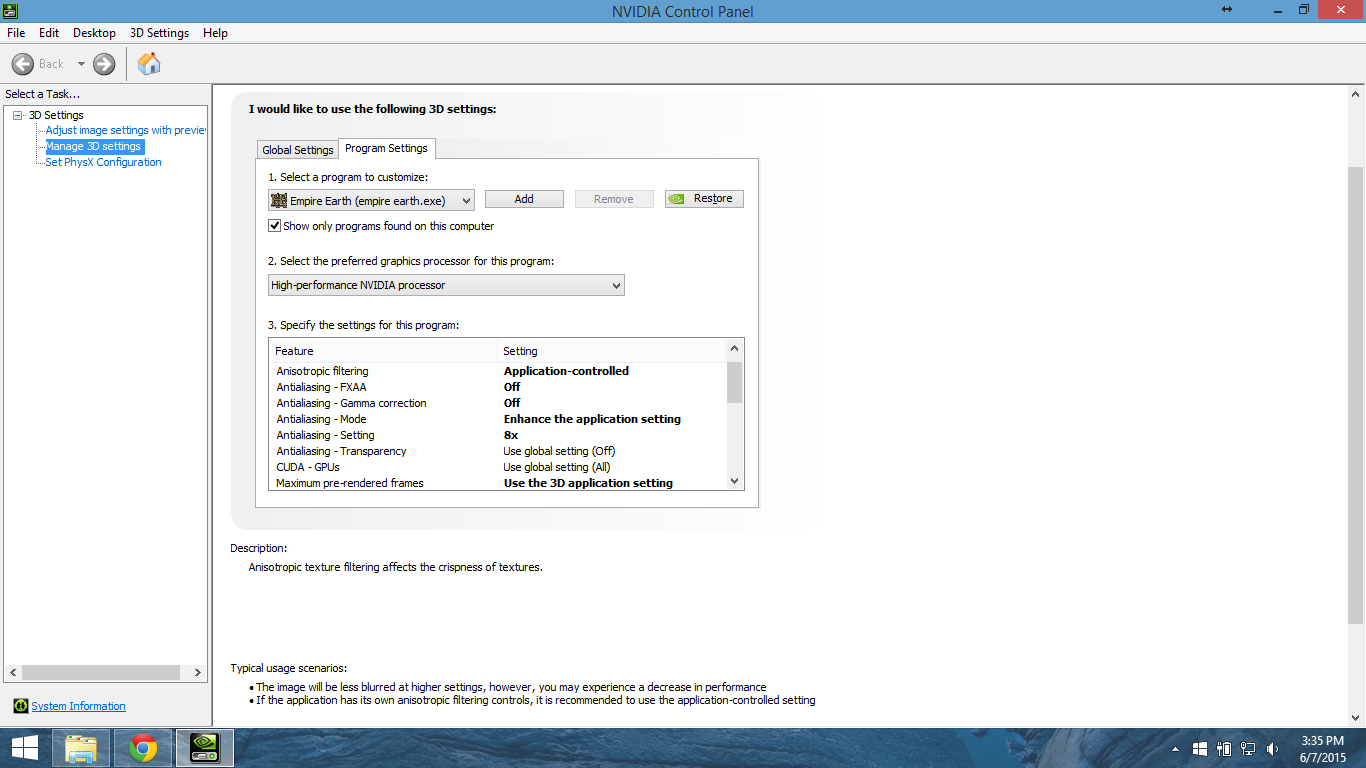Open the preferred graphics processor dropdown
1366x768 pixels.
(x=446, y=285)
